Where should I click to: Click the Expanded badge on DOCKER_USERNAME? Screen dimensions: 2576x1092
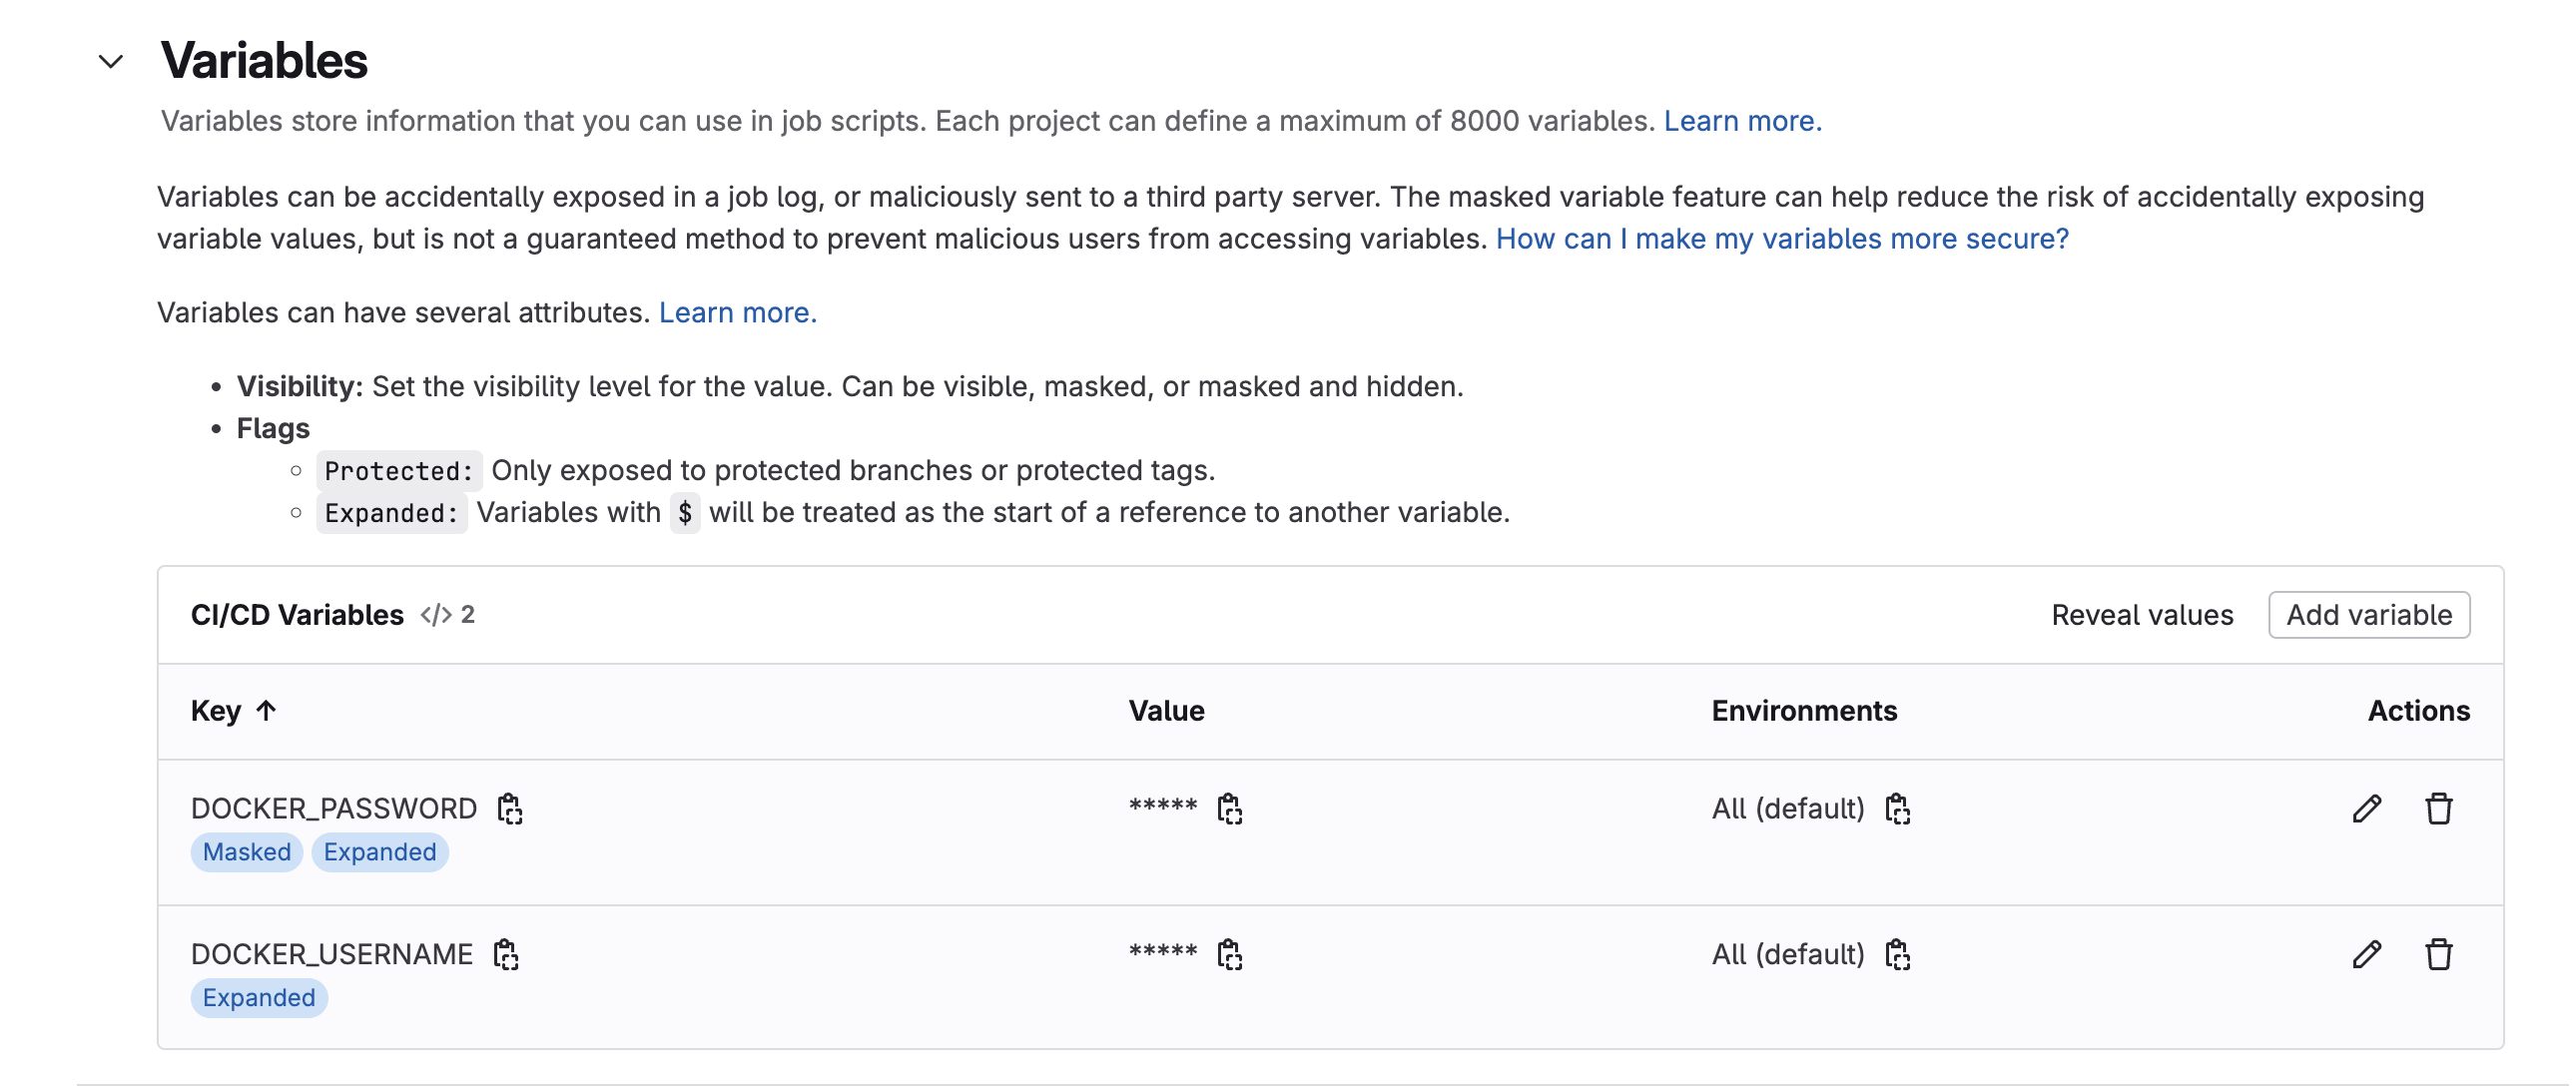(258, 997)
